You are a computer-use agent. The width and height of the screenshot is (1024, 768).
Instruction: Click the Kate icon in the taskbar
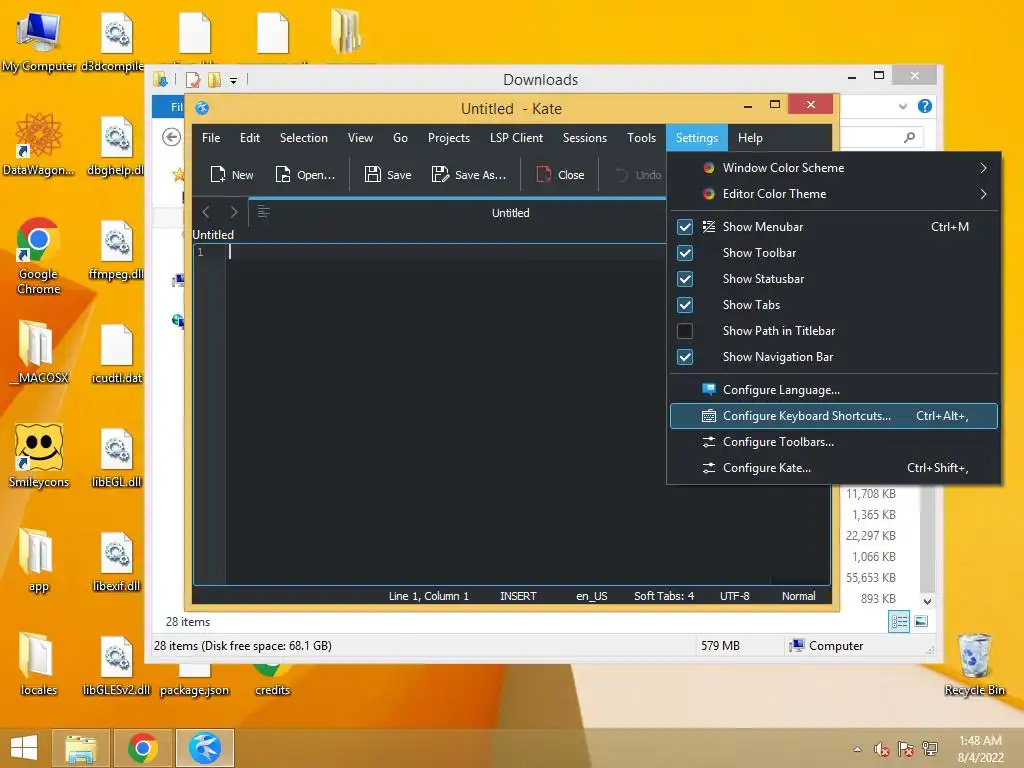tap(205, 748)
